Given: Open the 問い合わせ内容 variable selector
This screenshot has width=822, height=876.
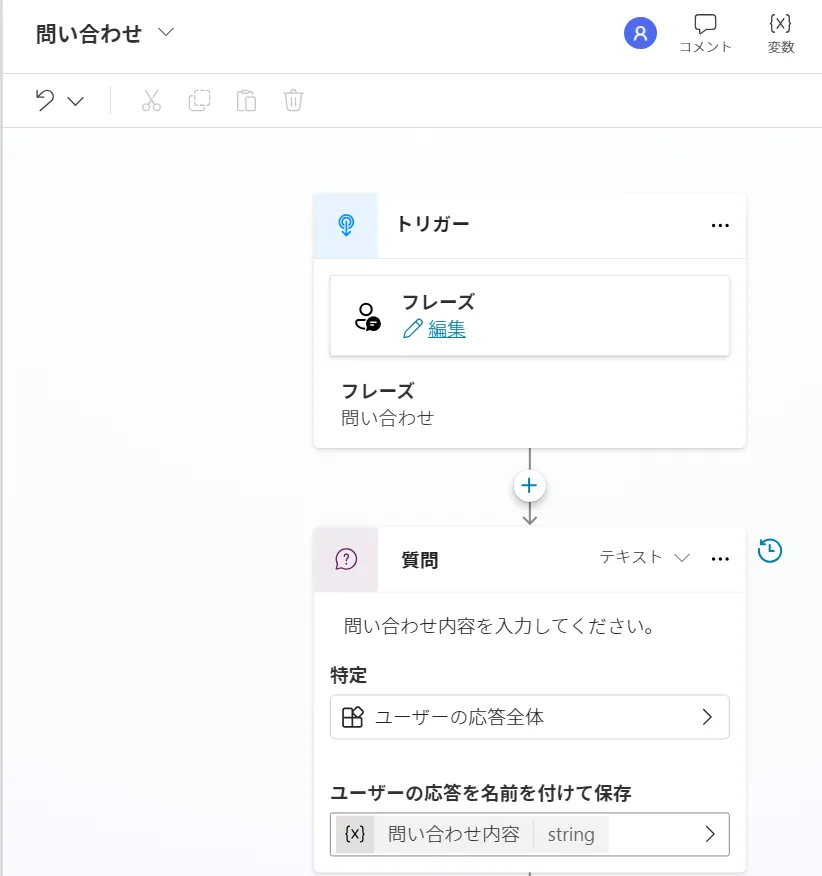Looking at the screenshot, I should [529, 834].
